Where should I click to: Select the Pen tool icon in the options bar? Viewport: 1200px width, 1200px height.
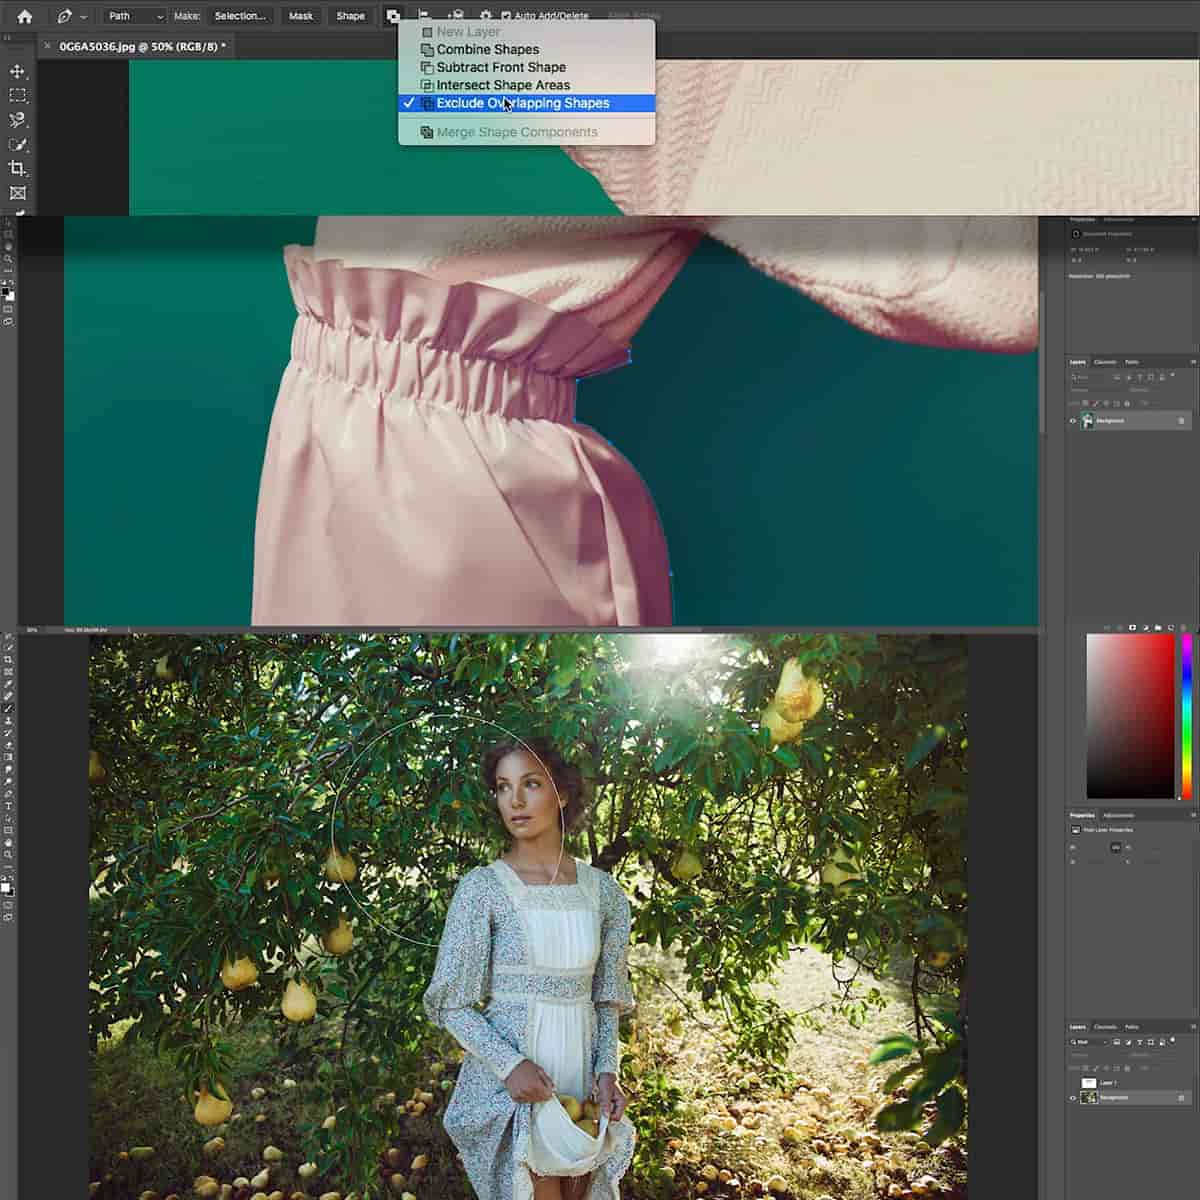[62, 16]
